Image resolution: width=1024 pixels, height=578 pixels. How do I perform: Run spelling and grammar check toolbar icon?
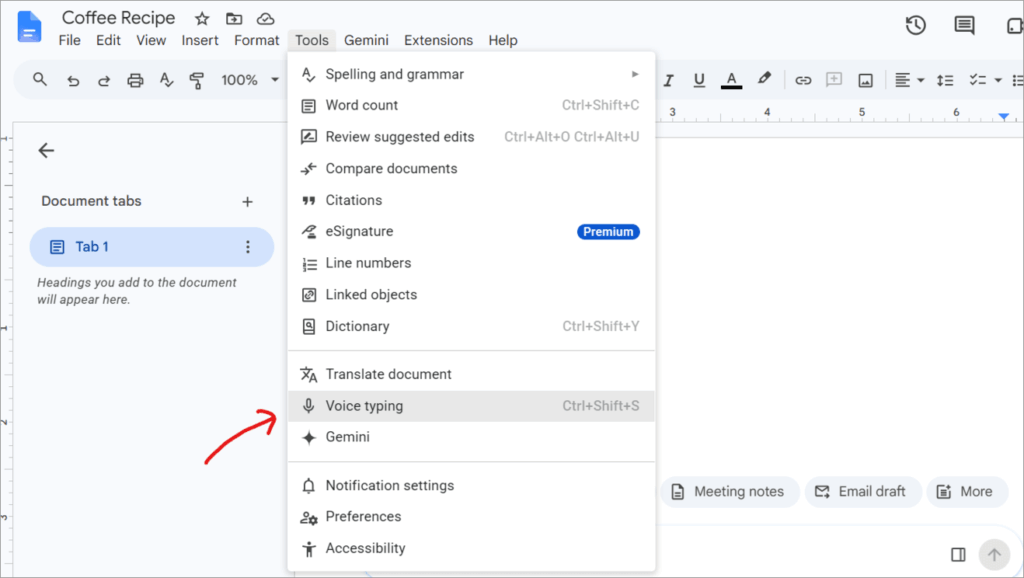pos(167,80)
